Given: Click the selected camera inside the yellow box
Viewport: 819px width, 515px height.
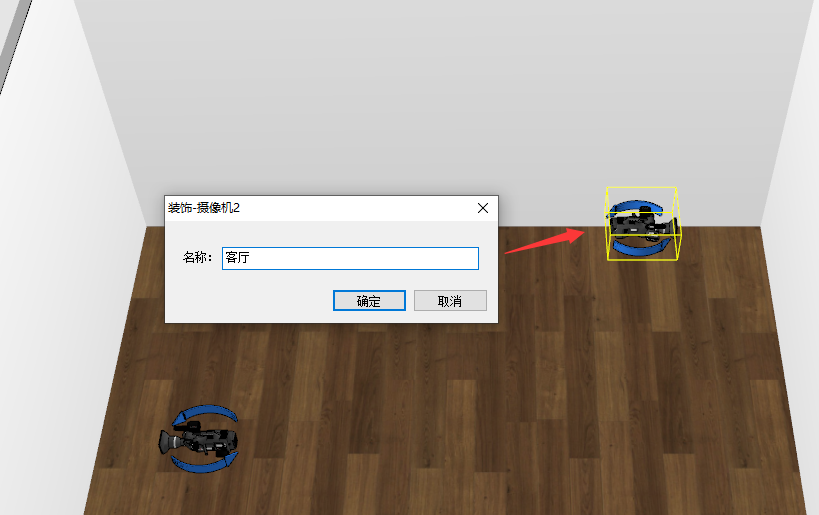Looking at the screenshot, I should coord(644,225).
